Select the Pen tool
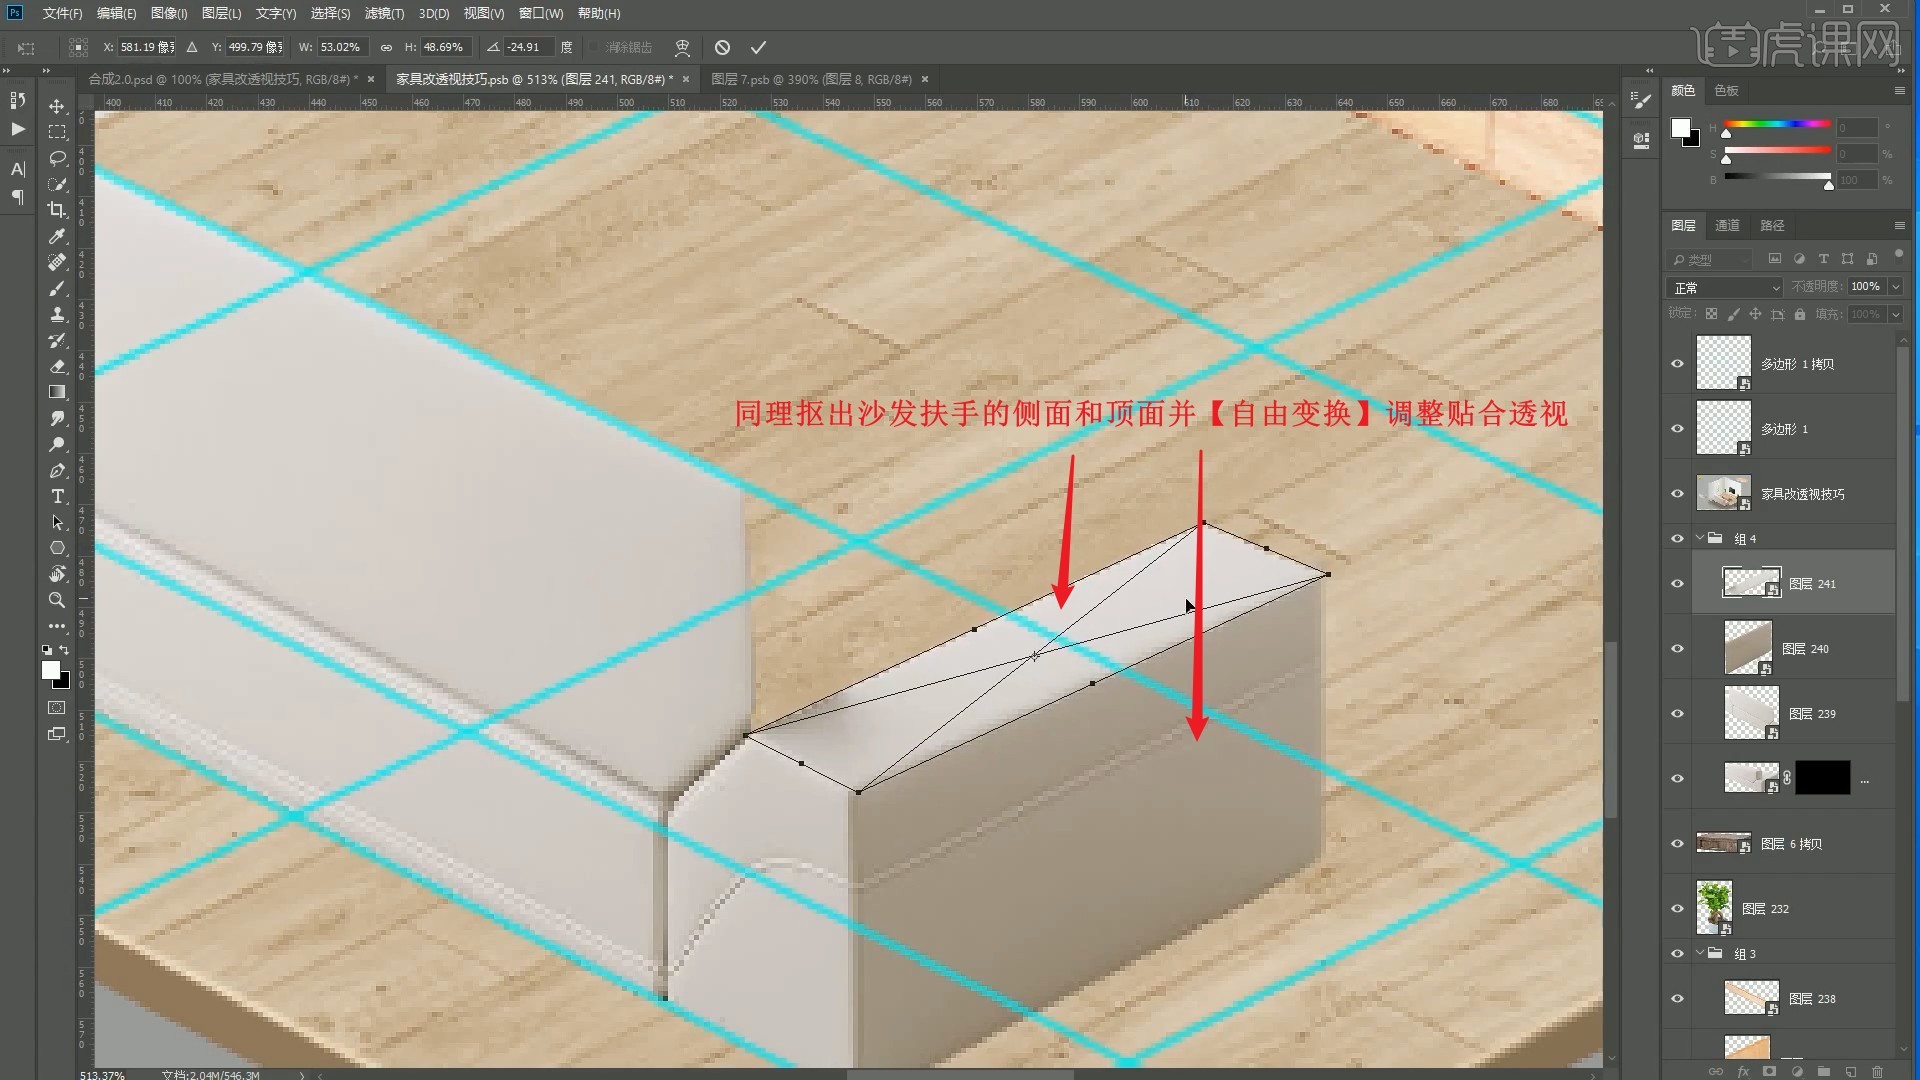 tap(57, 470)
